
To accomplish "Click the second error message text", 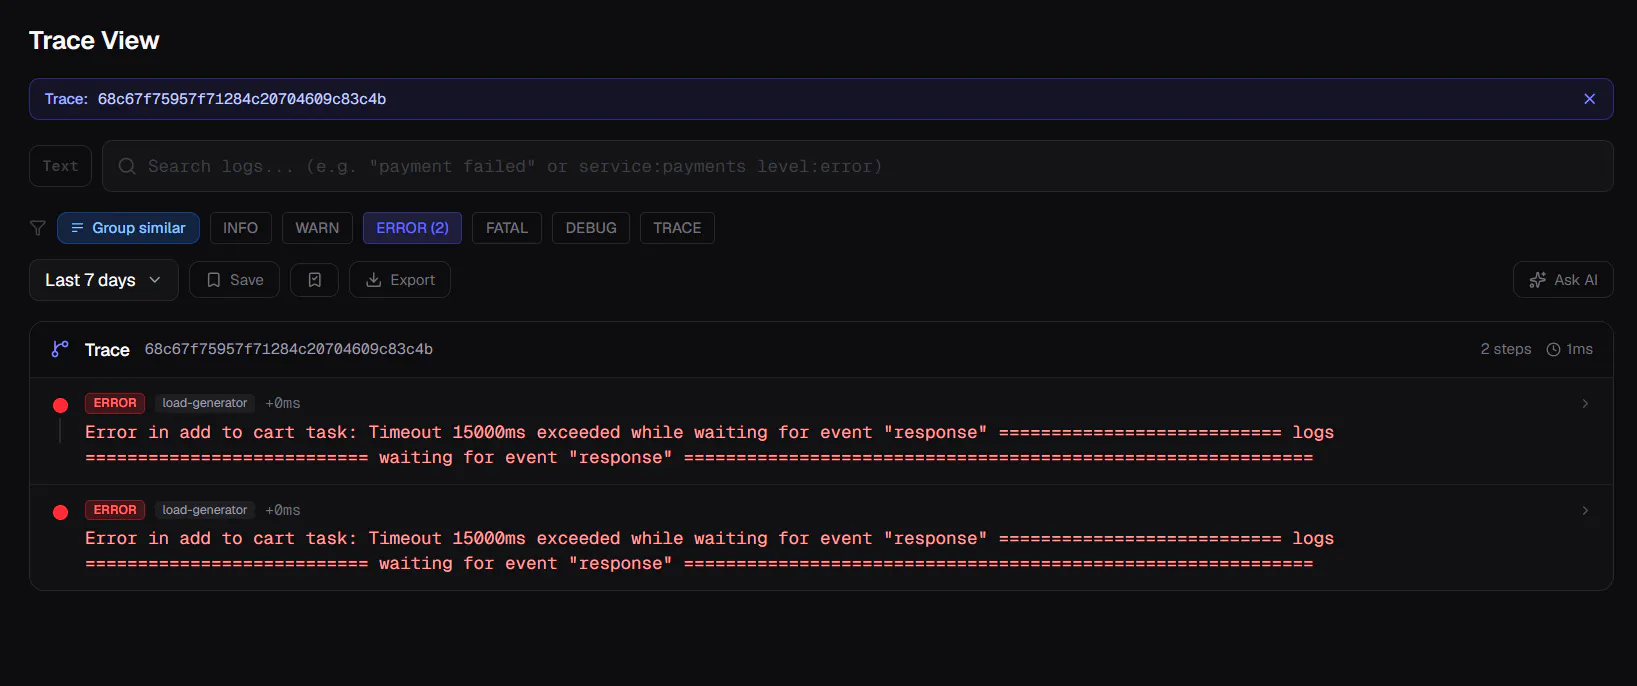I will pos(709,551).
